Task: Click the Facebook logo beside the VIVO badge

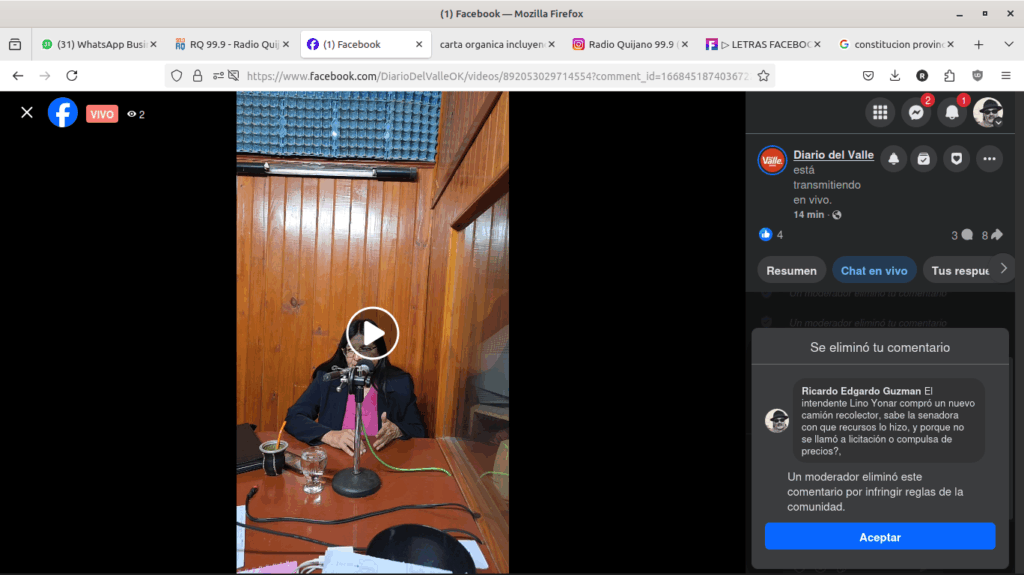Action: 63,113
